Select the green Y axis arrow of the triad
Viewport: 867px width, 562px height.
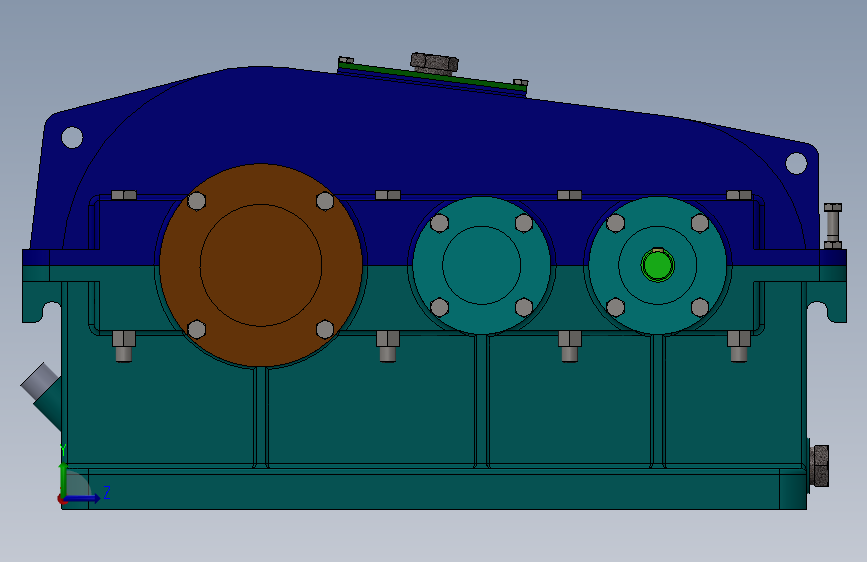click(x=63, y=480)
